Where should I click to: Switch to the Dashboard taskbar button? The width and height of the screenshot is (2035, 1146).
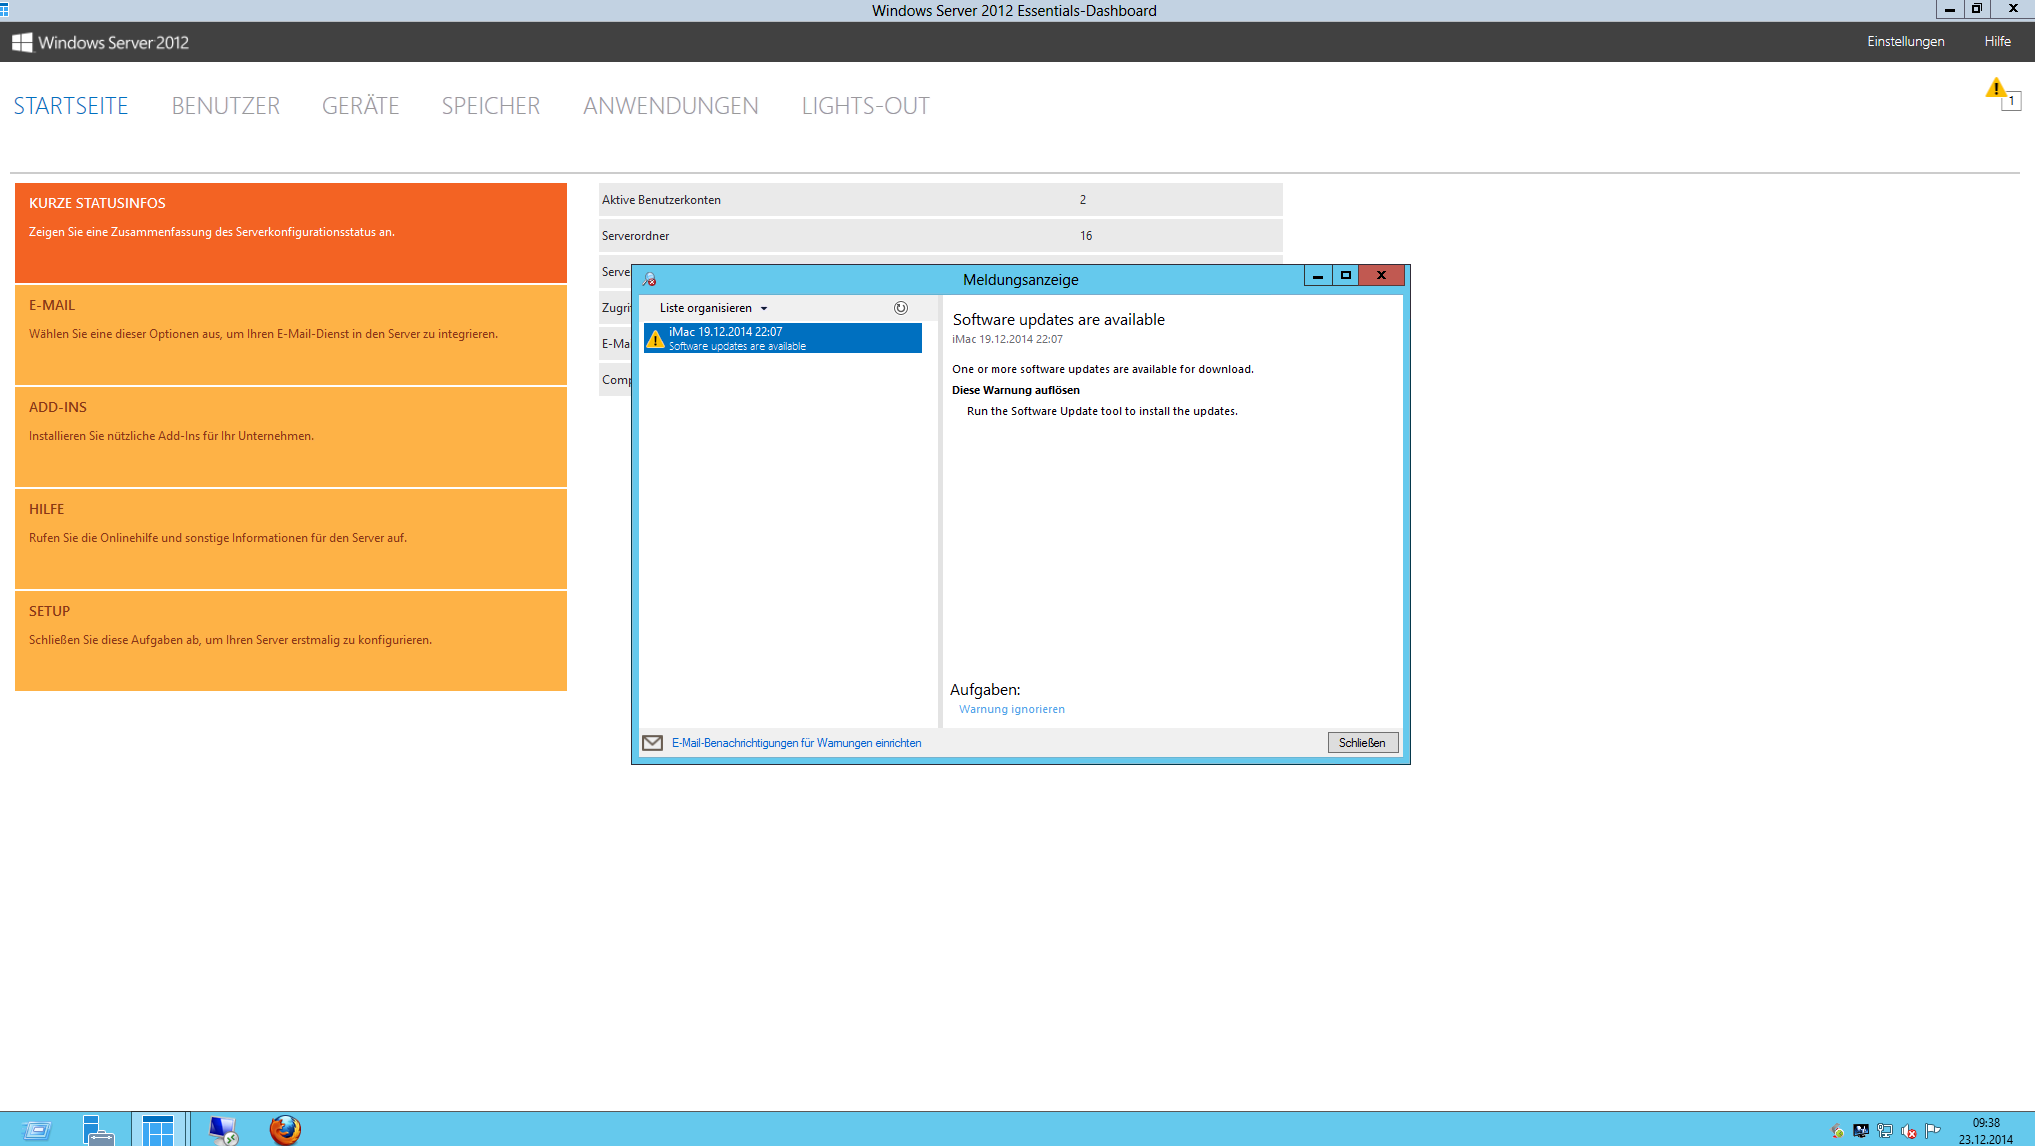pyautogui.click(x=158, y=1130)
